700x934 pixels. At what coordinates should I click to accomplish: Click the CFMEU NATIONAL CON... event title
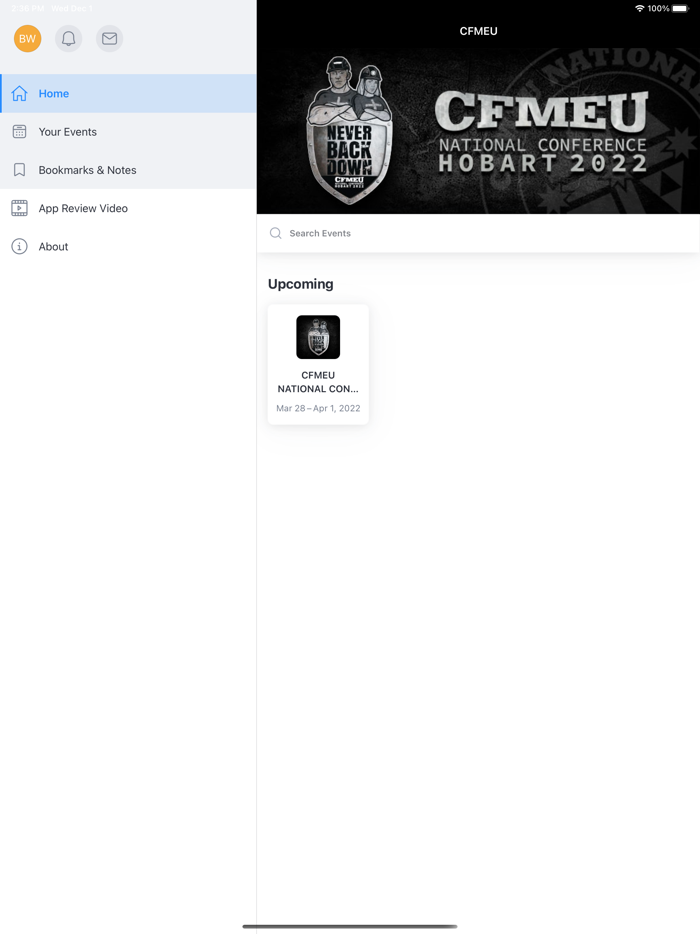tap(318, 382)
